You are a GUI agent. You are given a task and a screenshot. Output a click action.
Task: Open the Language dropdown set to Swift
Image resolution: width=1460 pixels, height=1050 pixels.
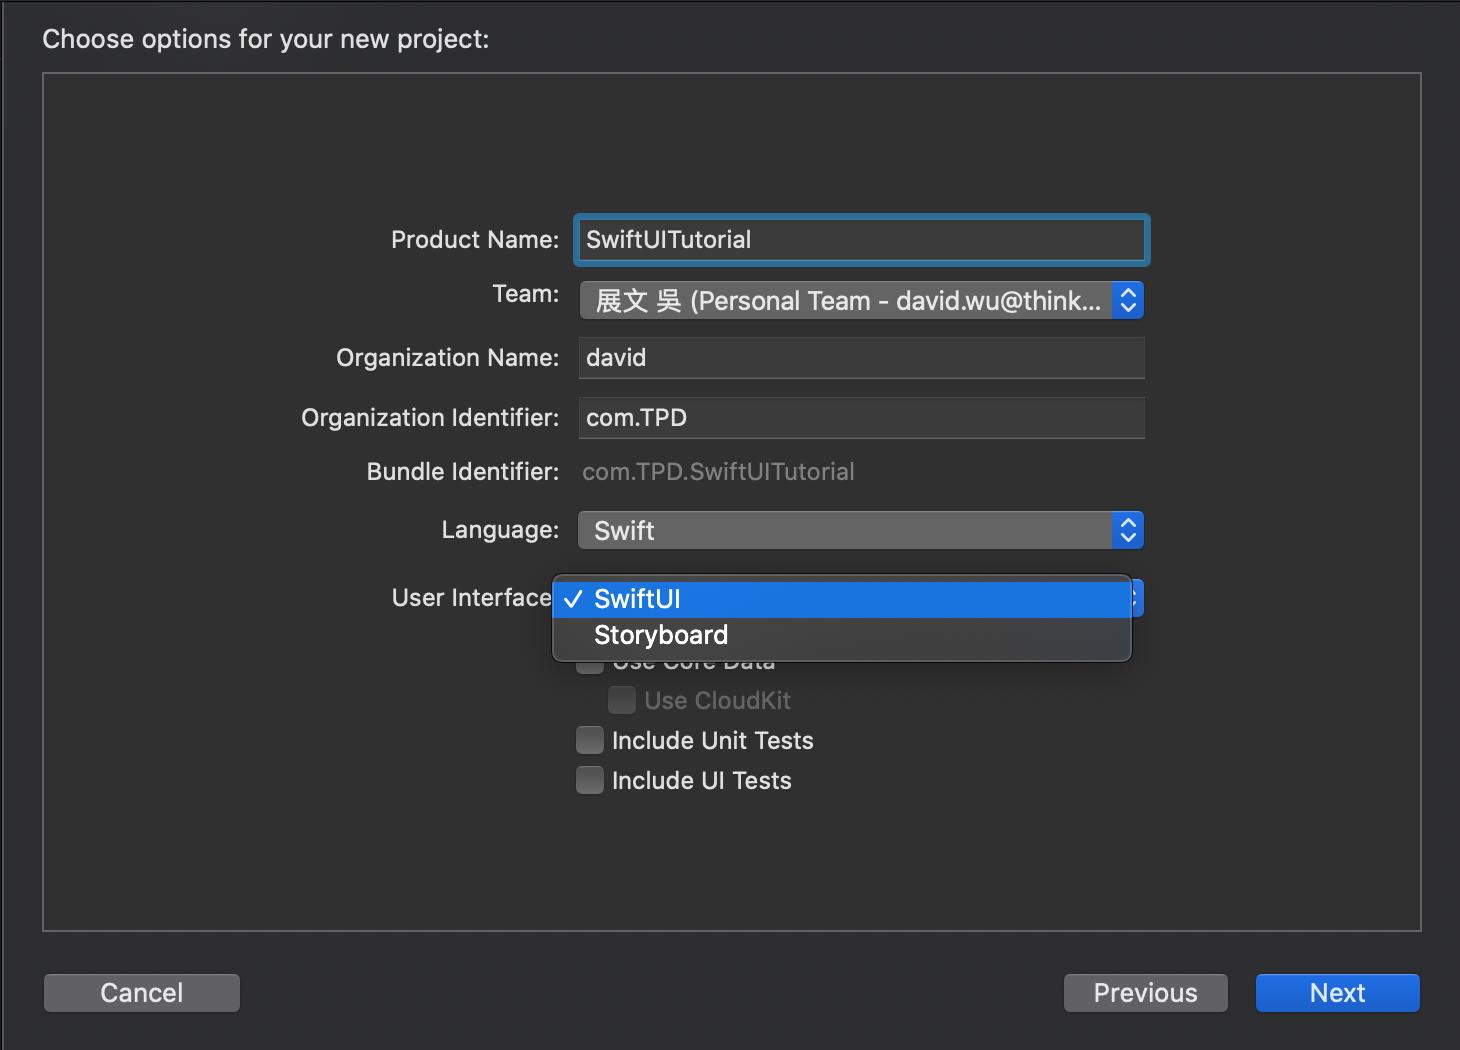point(861,530)
